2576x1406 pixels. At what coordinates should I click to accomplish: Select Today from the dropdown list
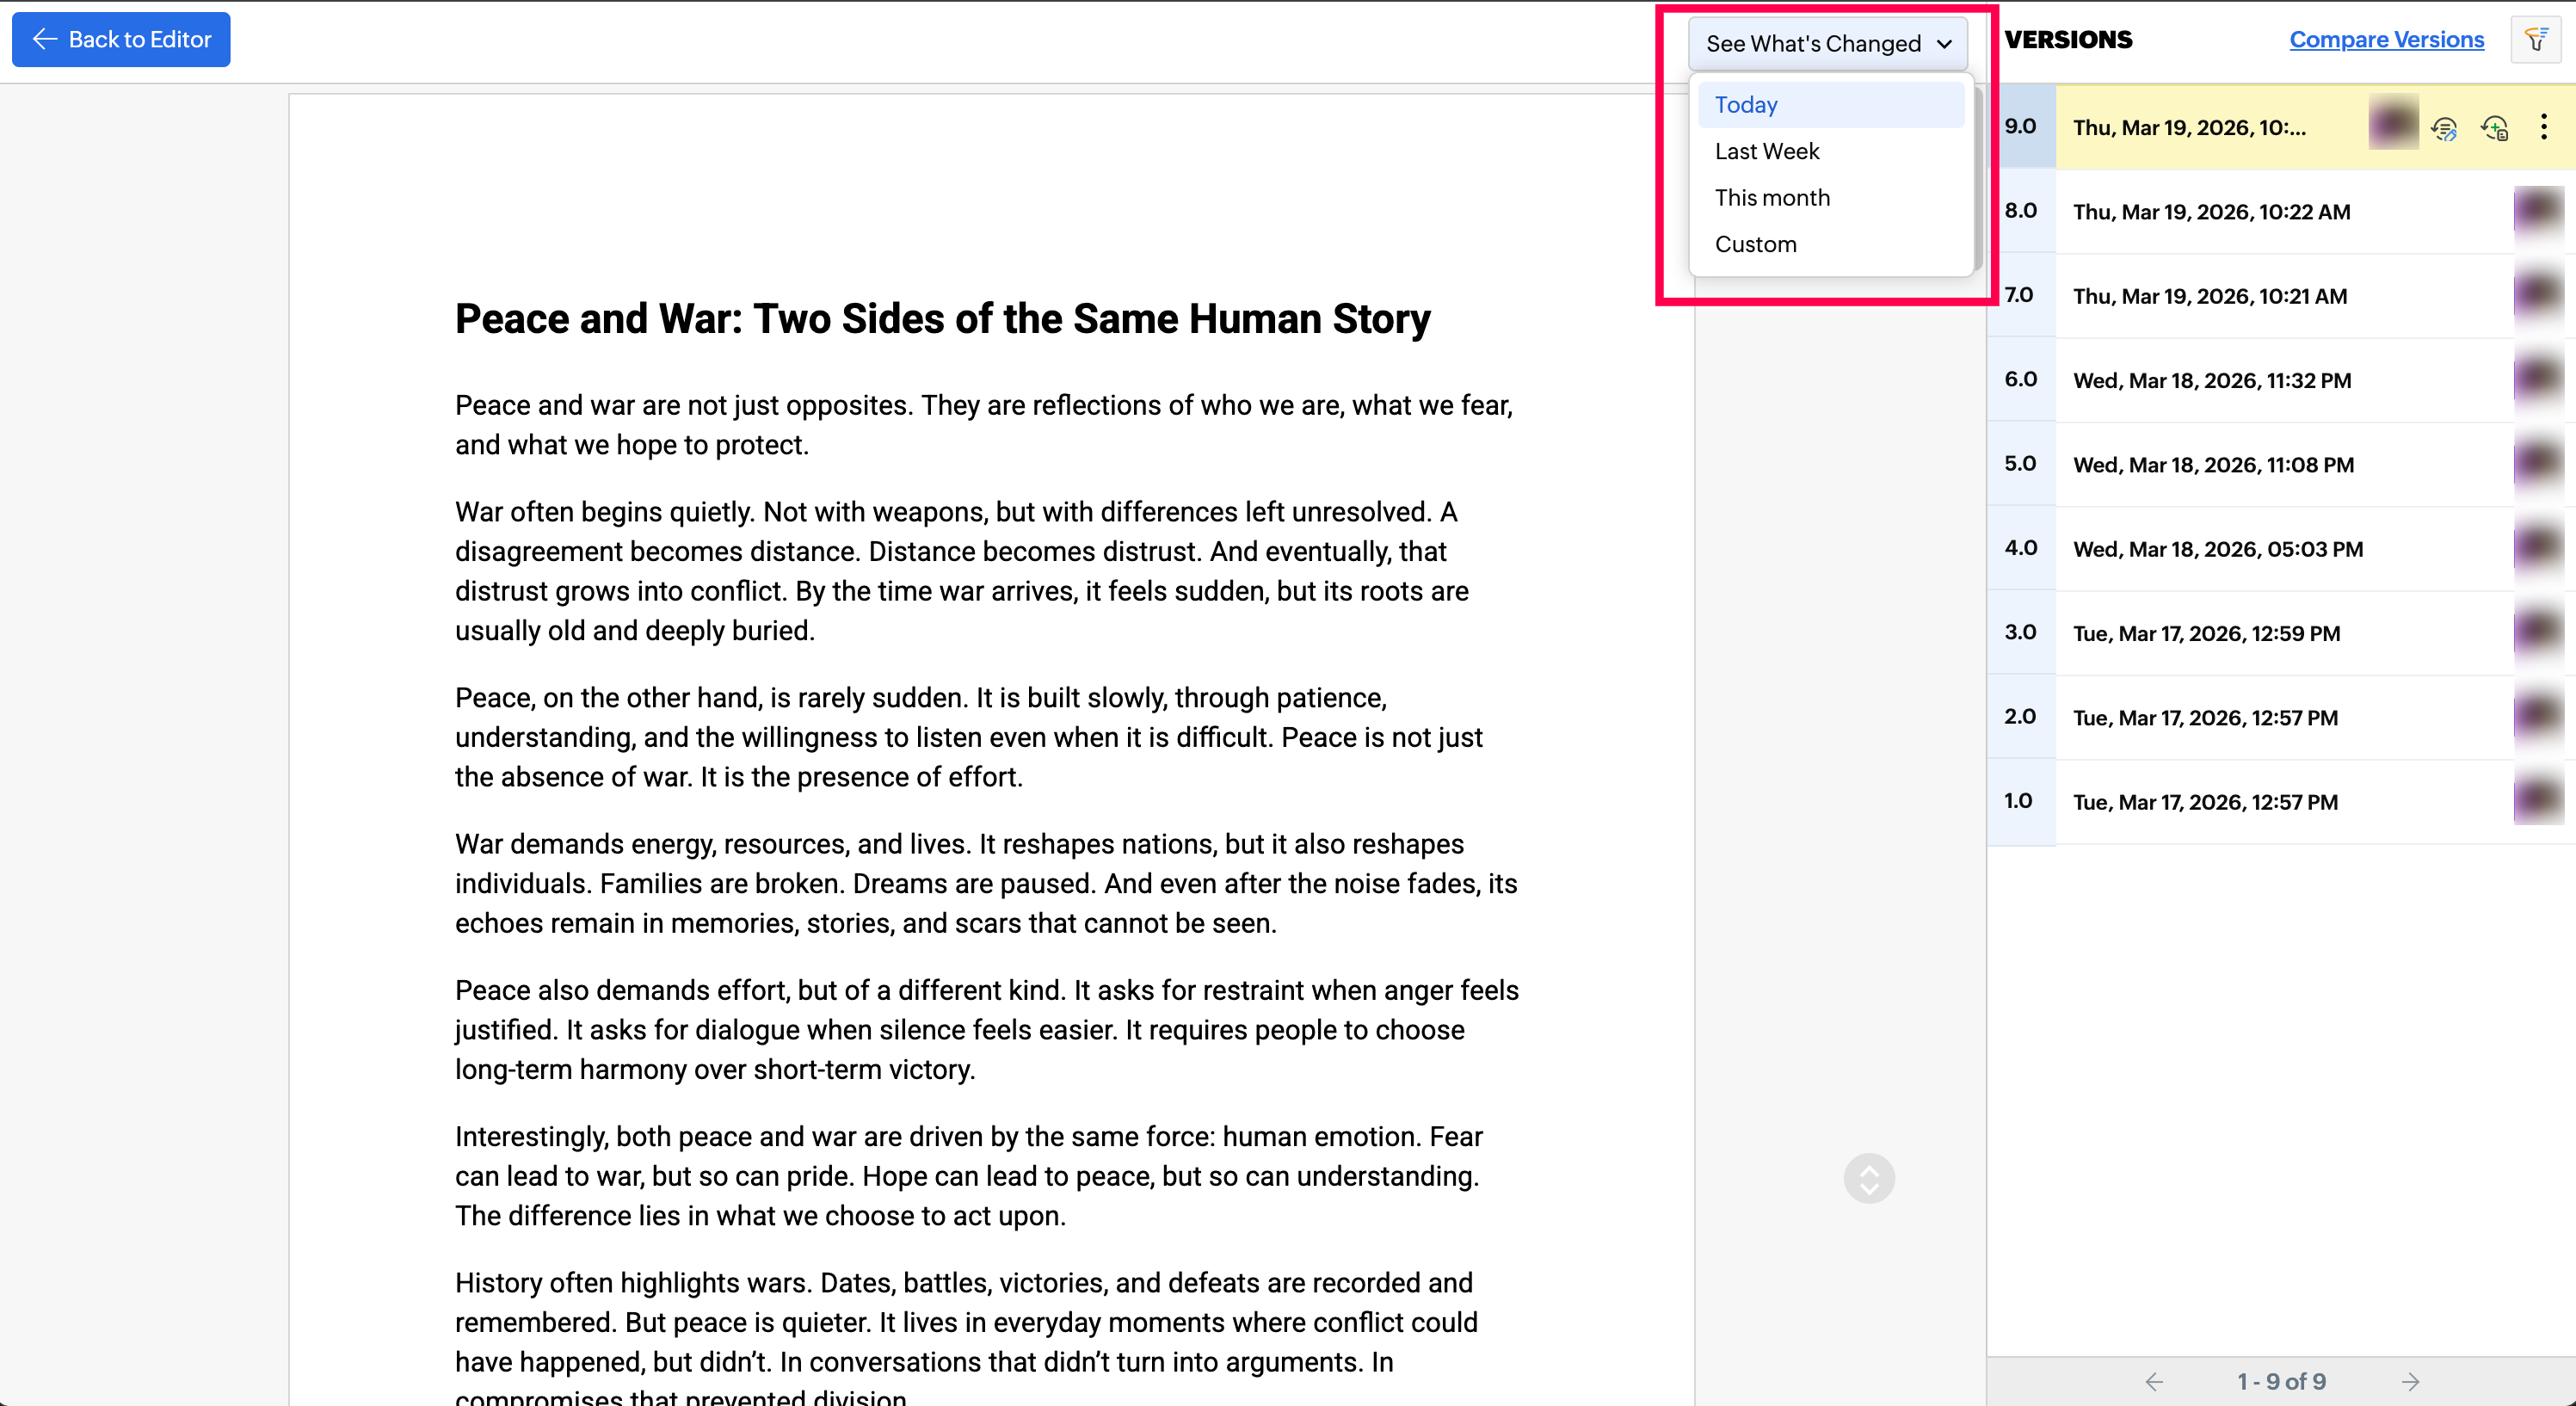click(x=1746, y=105)
